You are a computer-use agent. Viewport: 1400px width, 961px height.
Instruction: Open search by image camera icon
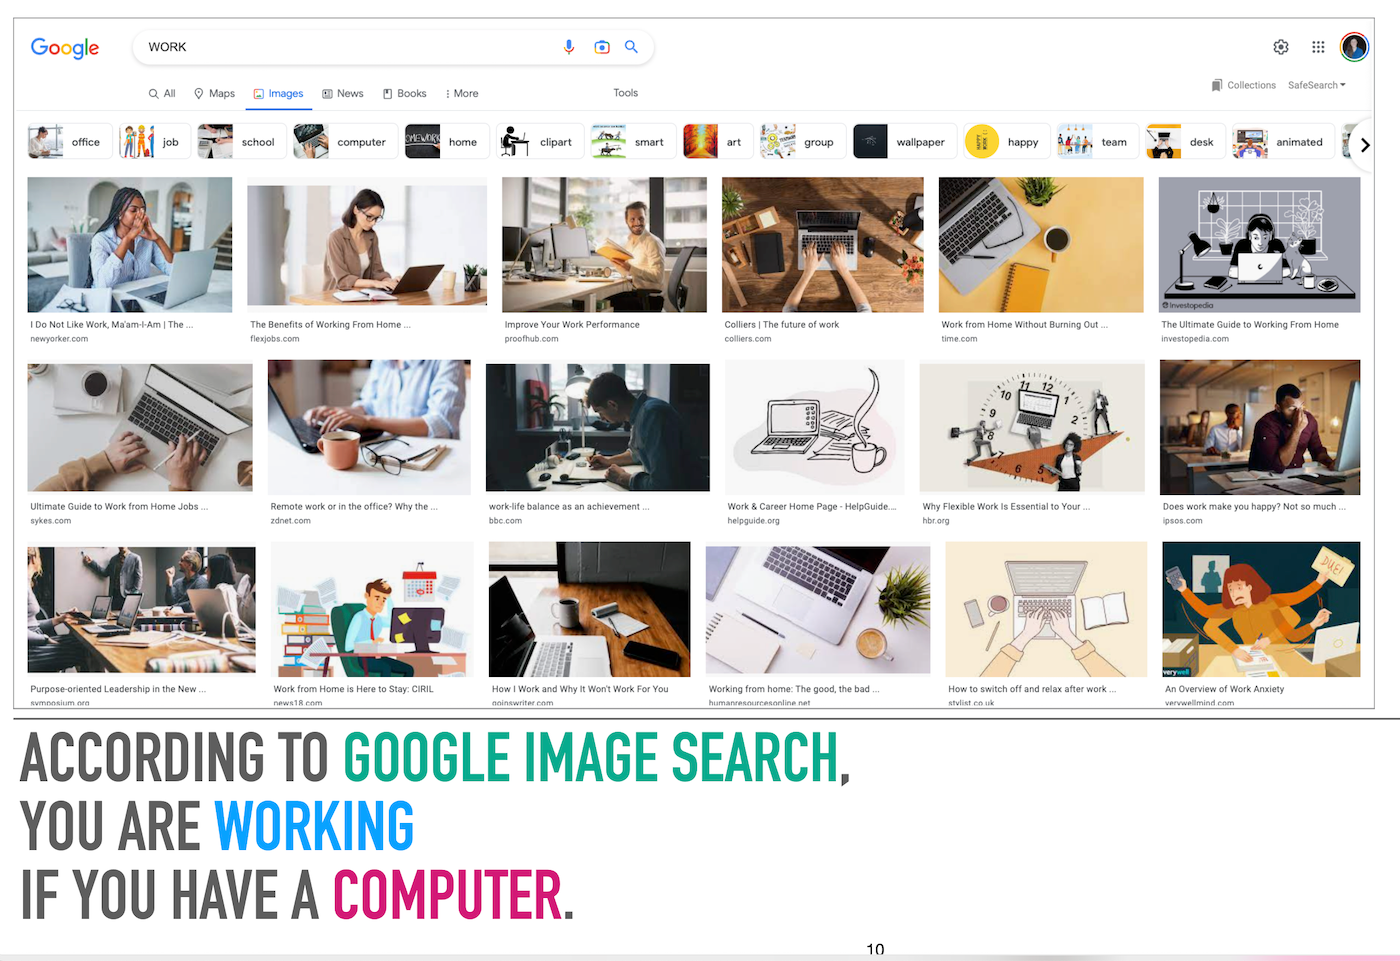tap(602, 47)
